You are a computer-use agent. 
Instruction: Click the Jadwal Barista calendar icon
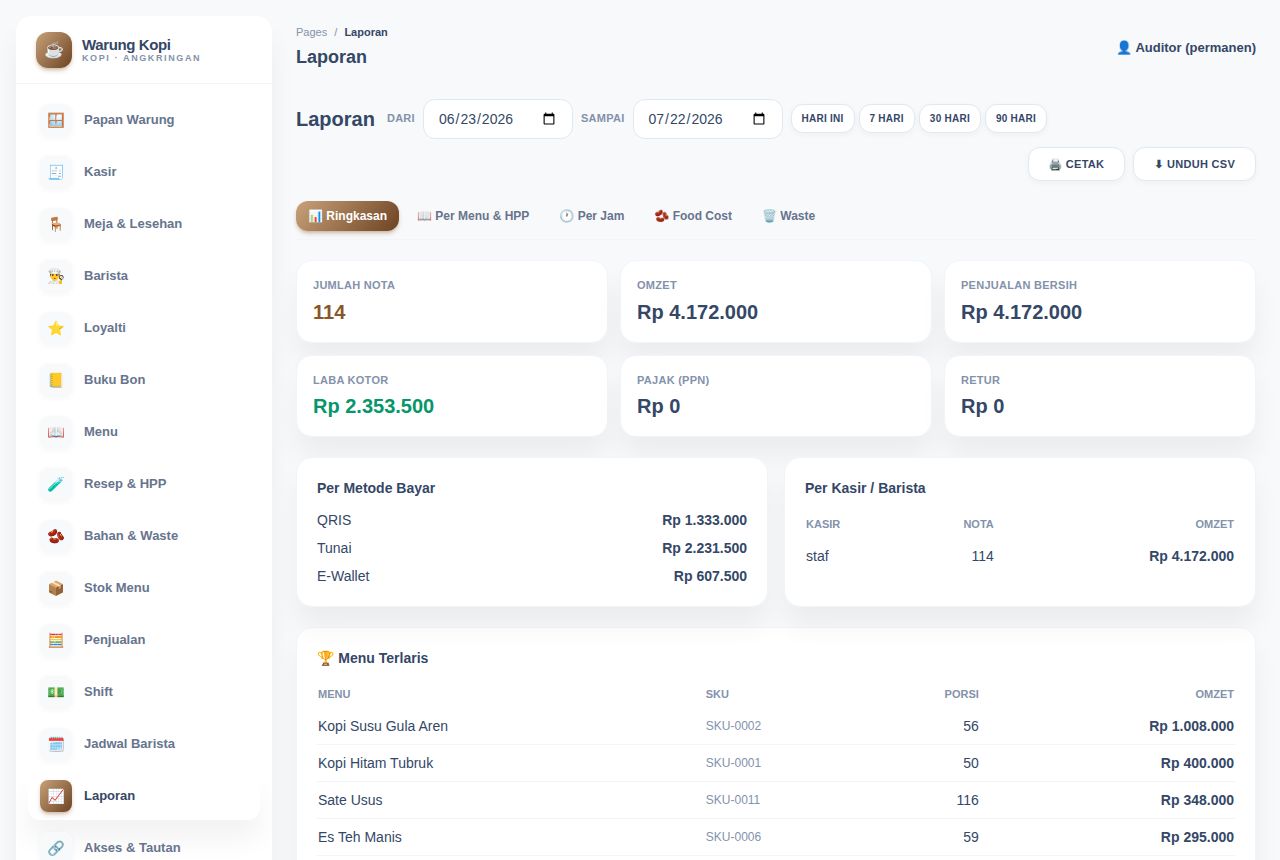[x=56, y=744]
